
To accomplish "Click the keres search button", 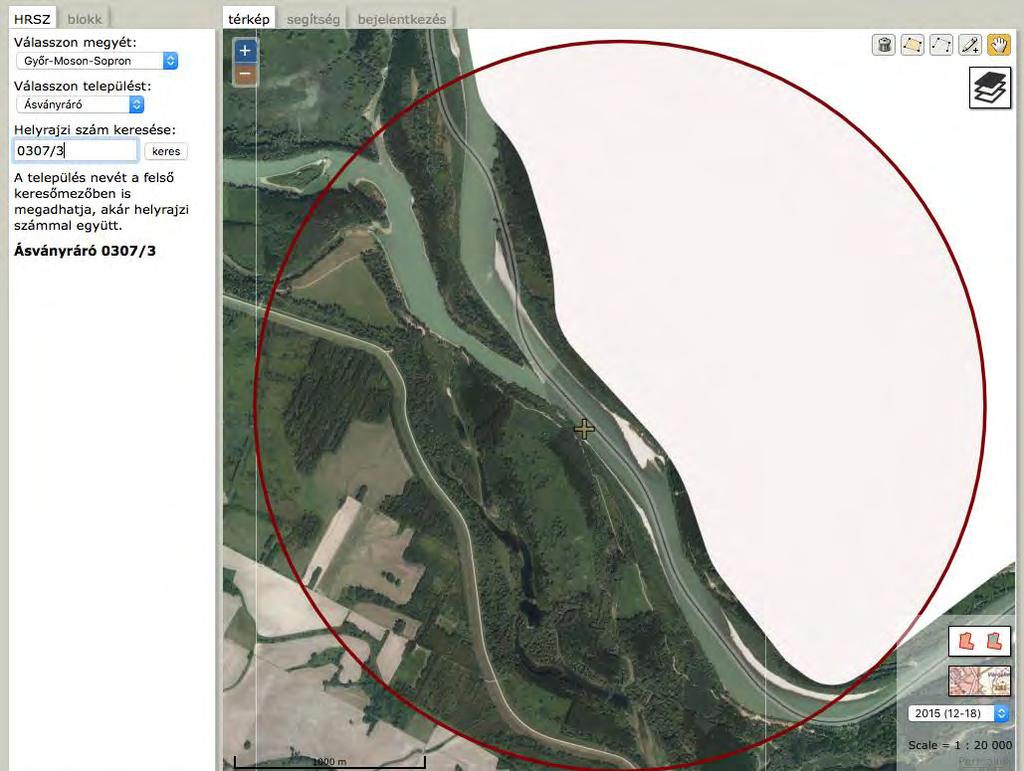I will (x=166, y=151).
